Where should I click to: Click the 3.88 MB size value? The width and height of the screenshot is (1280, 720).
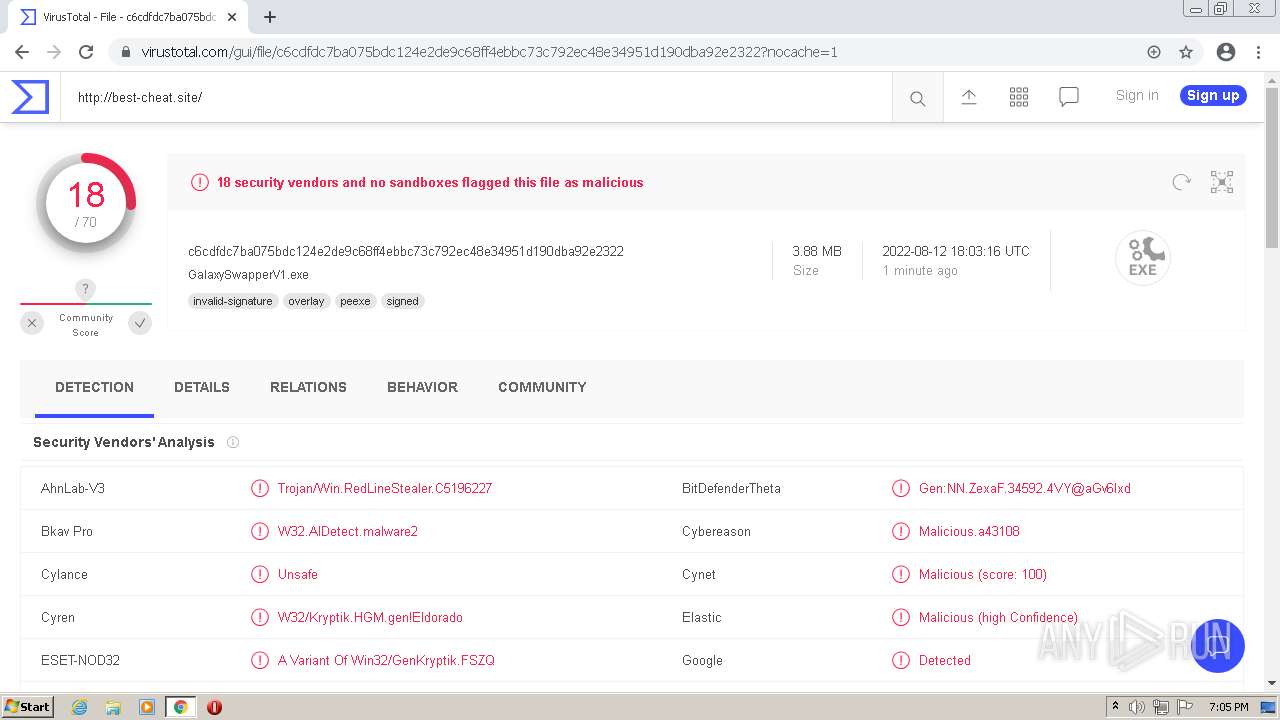[817, 251]
